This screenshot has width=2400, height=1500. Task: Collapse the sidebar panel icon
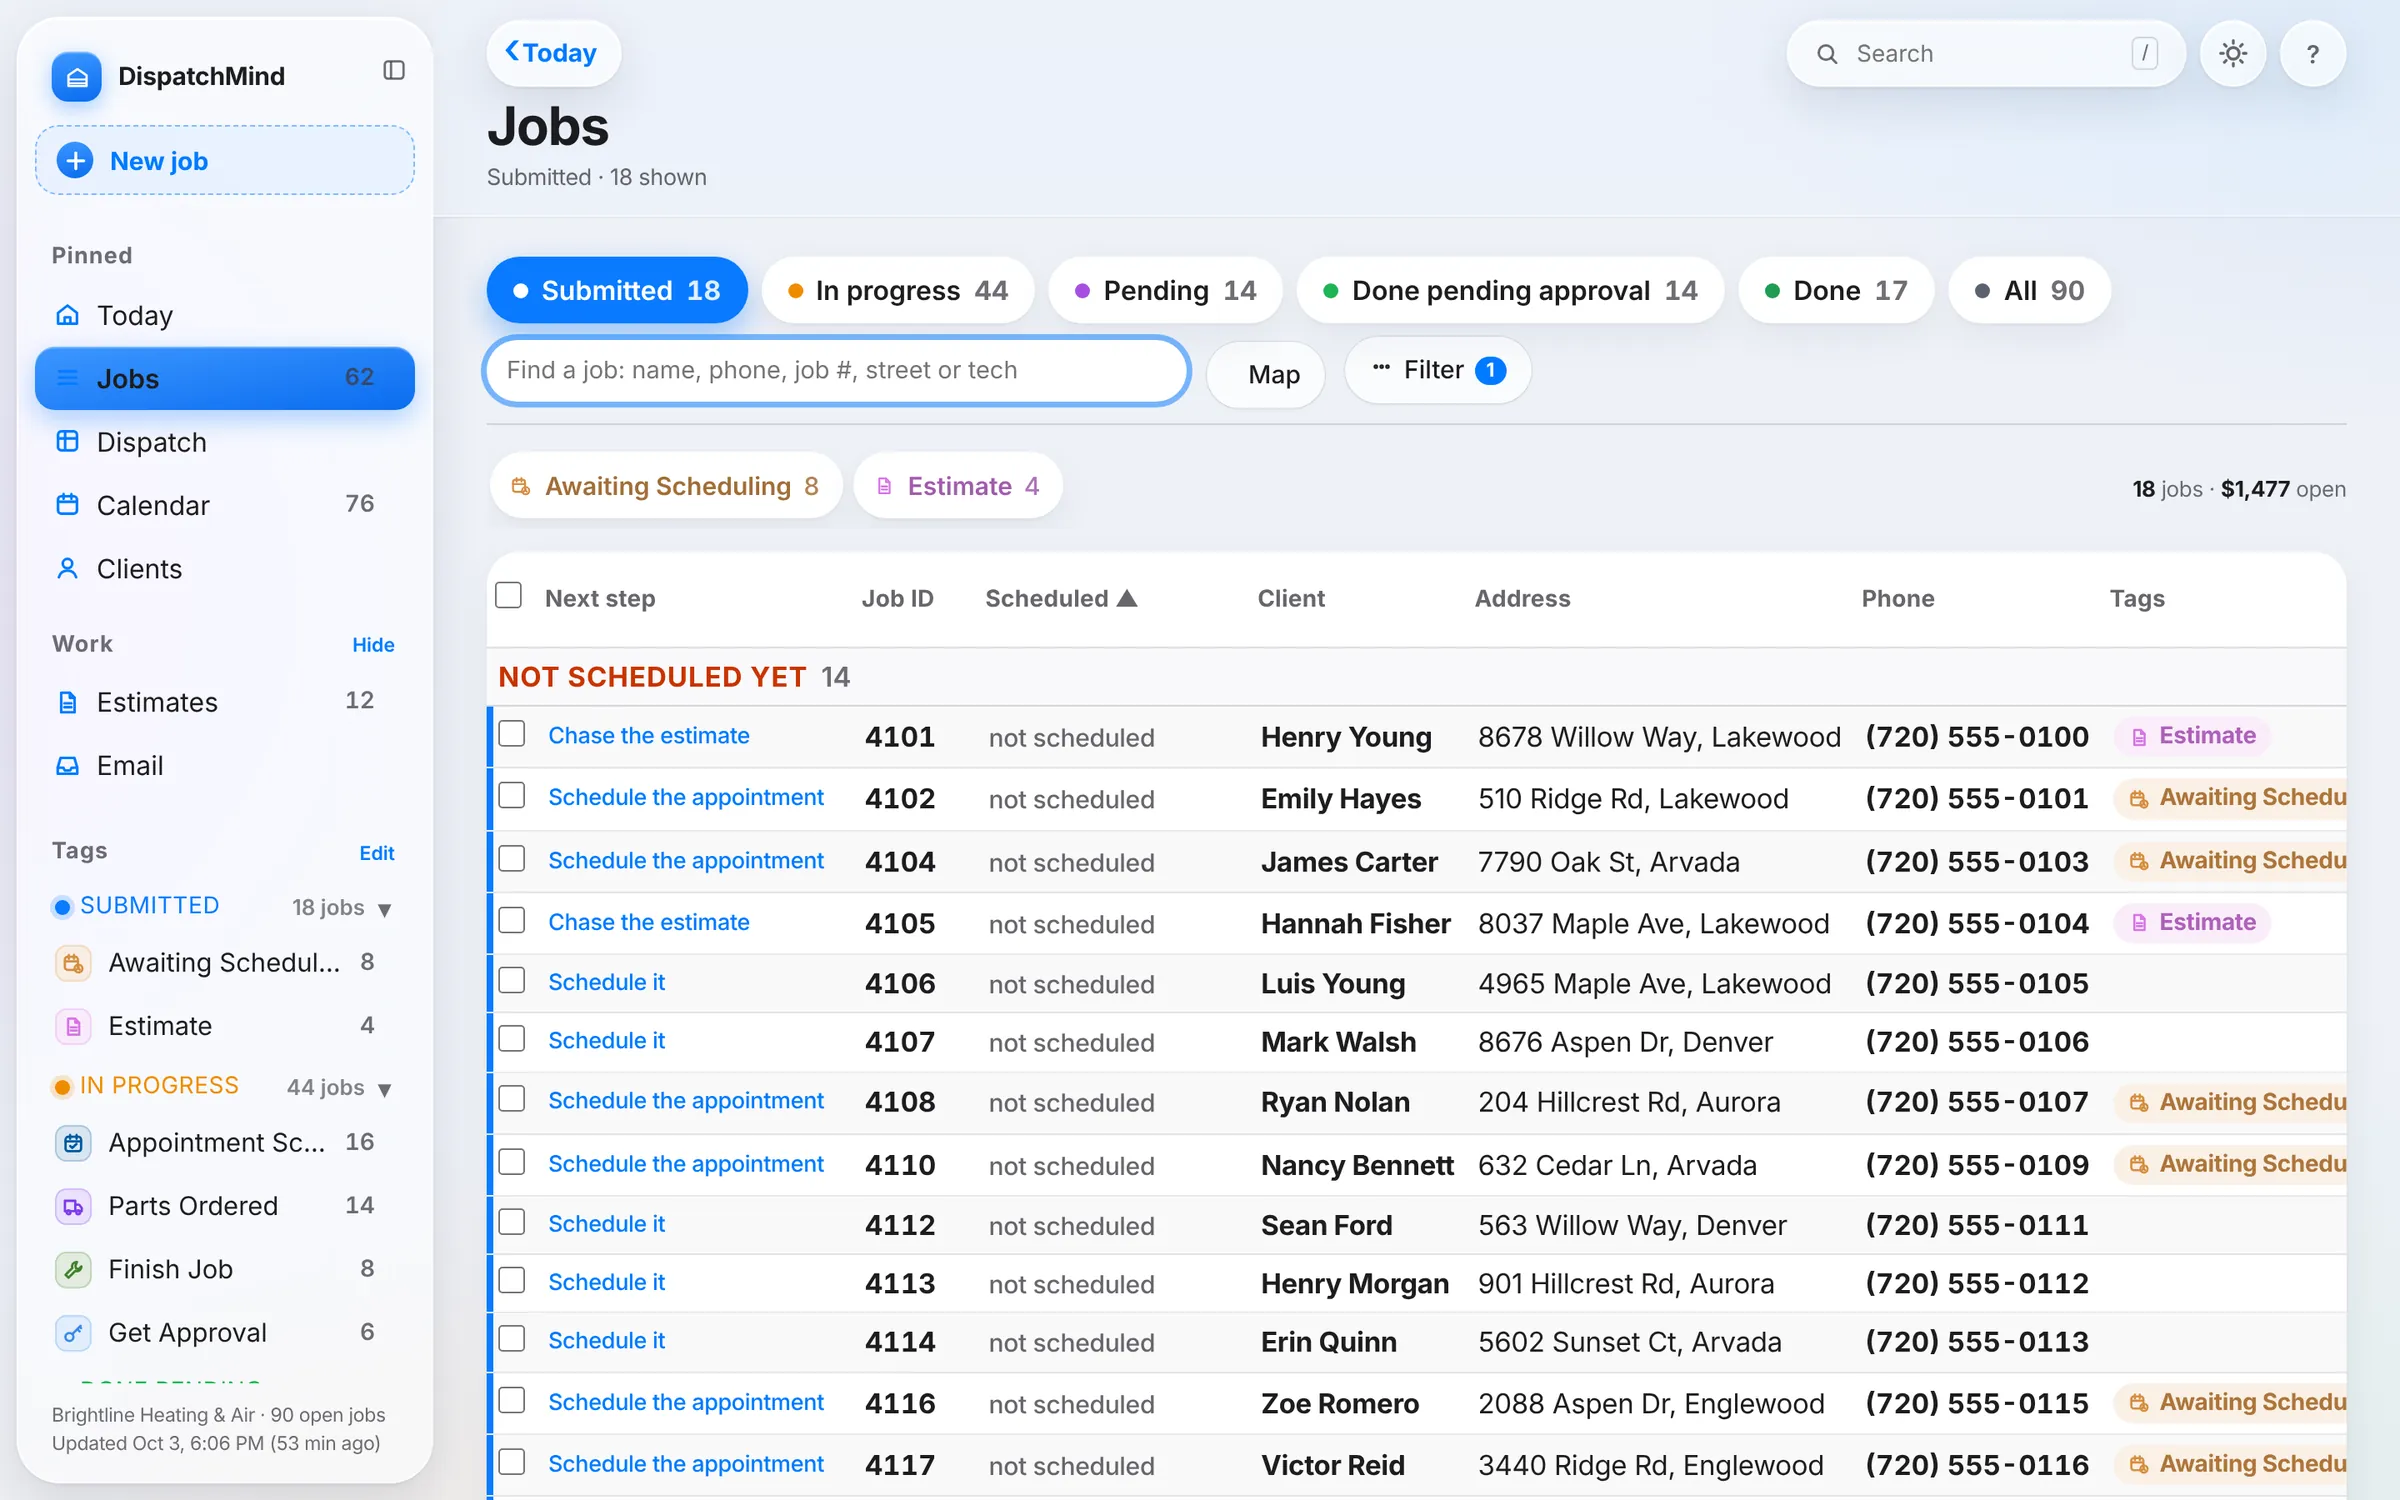[x=394, y=70]
